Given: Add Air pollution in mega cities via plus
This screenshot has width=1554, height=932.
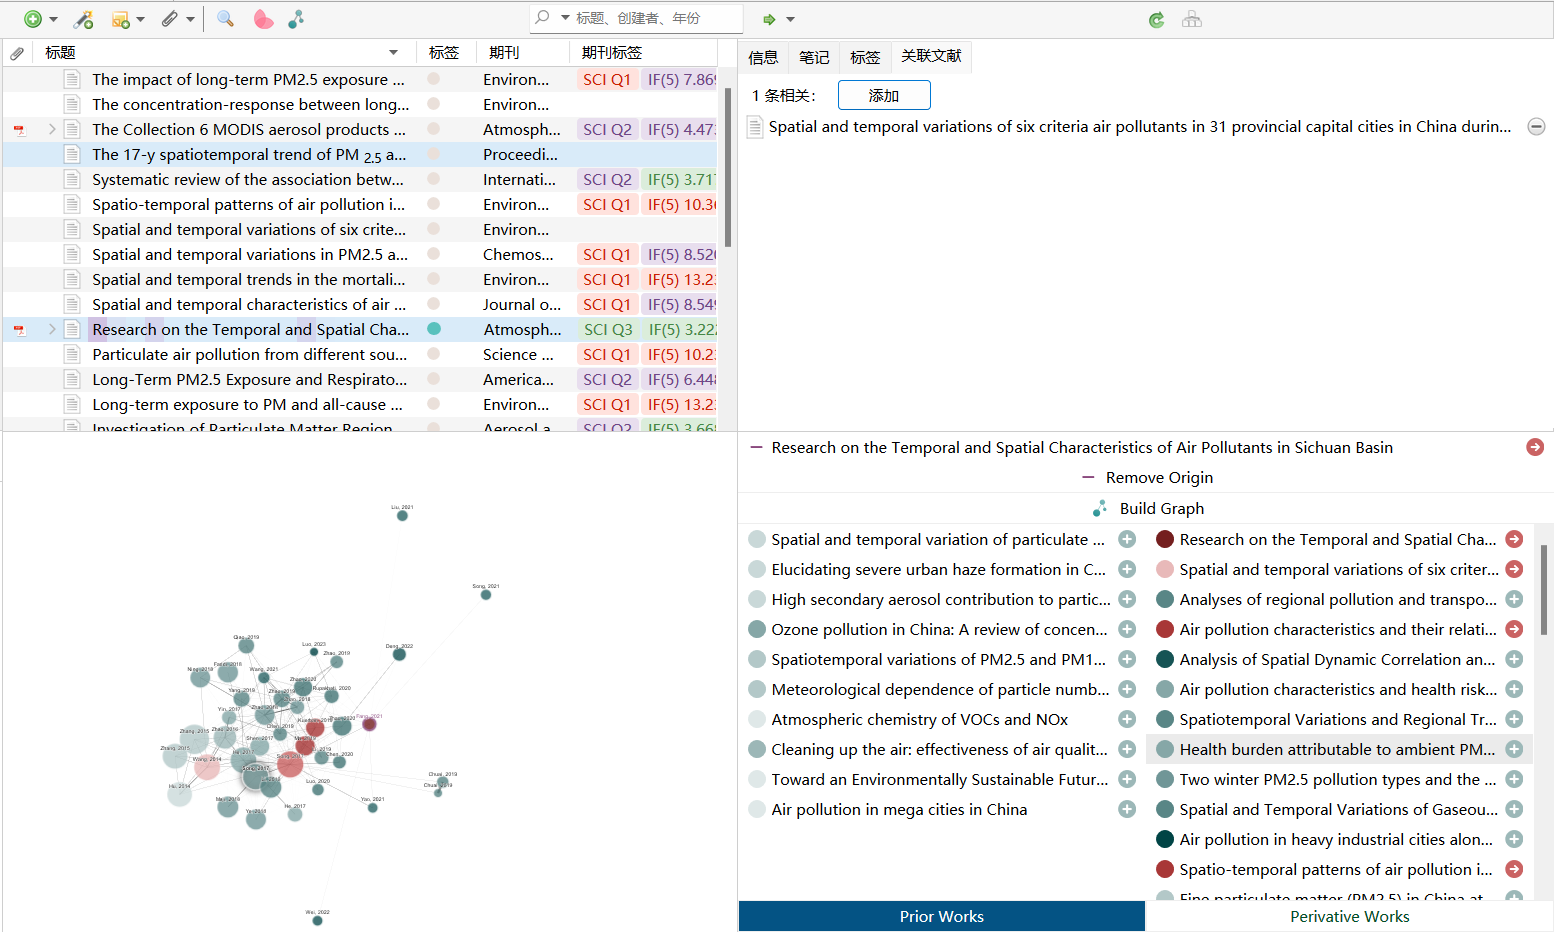Looking at the screenshot, I should coord(1127,809).
